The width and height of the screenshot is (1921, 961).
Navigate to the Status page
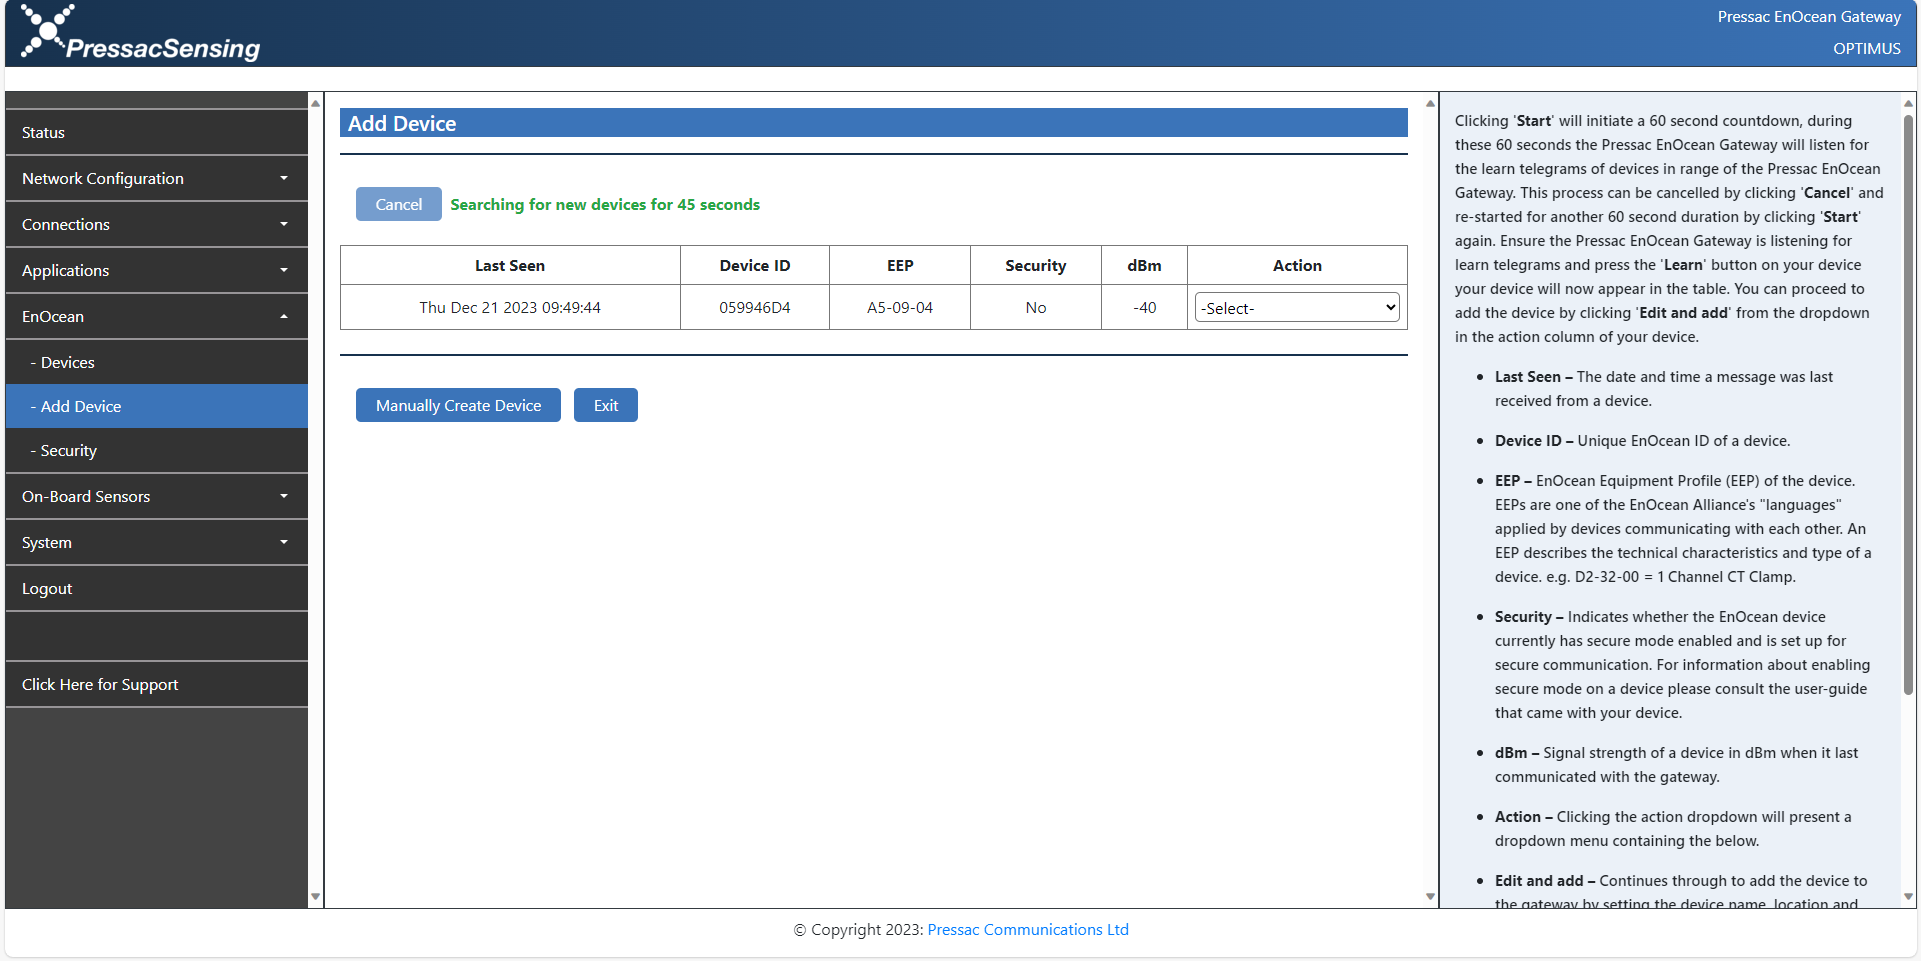(156, 132)
